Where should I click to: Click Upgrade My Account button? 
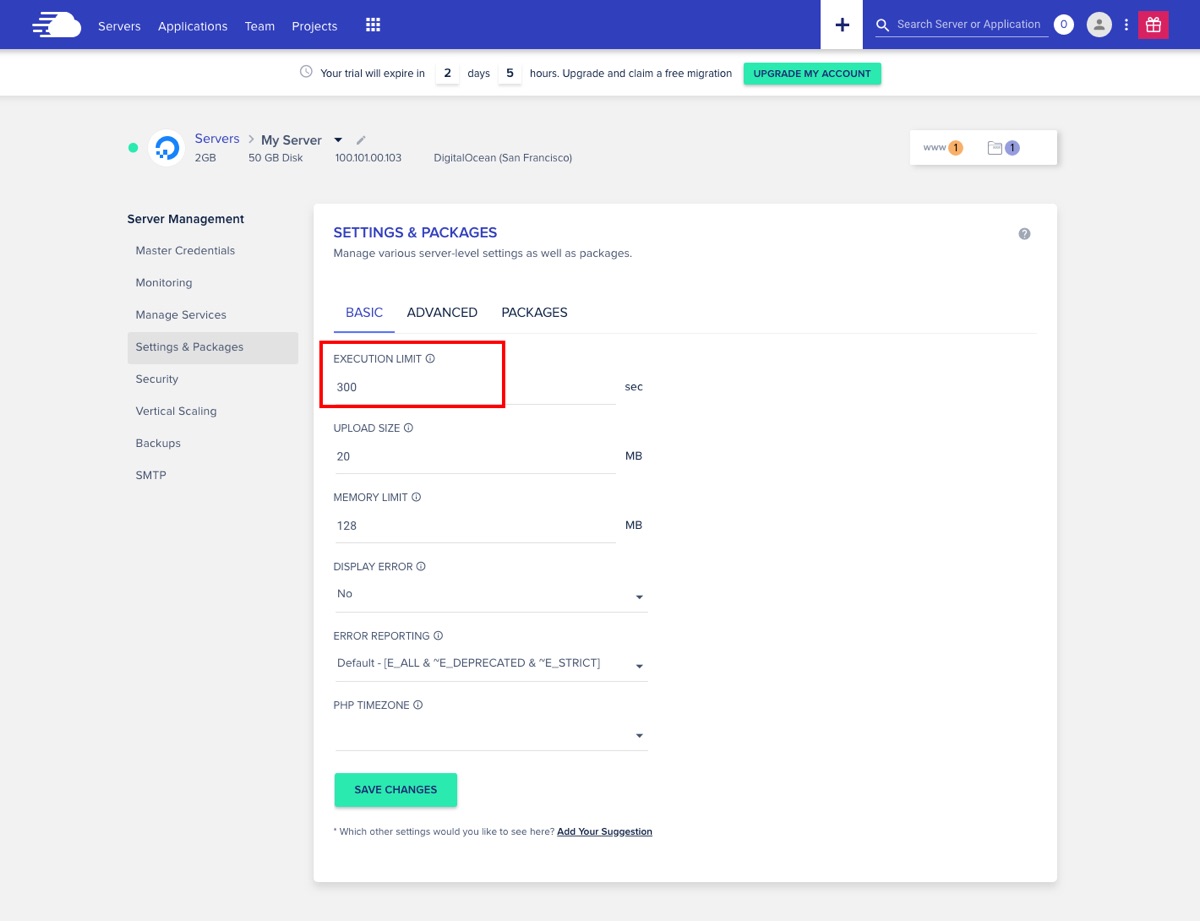pyautogui.click(x=812, y=73)
